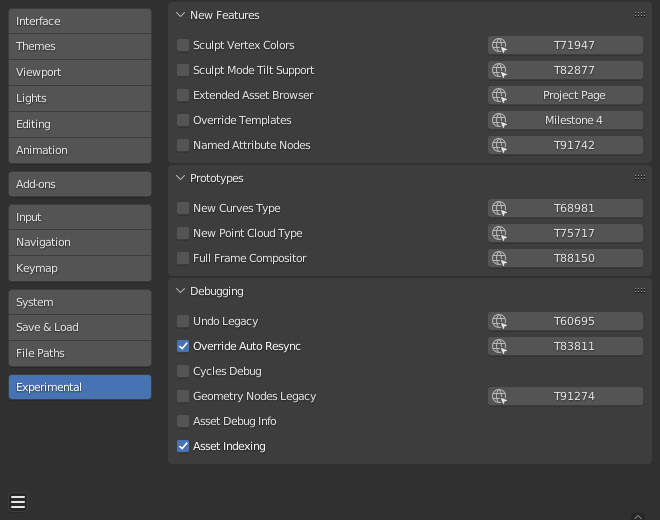Open the hamburger preferences menu
Viewport: 660px width, 520px height.
18,502
